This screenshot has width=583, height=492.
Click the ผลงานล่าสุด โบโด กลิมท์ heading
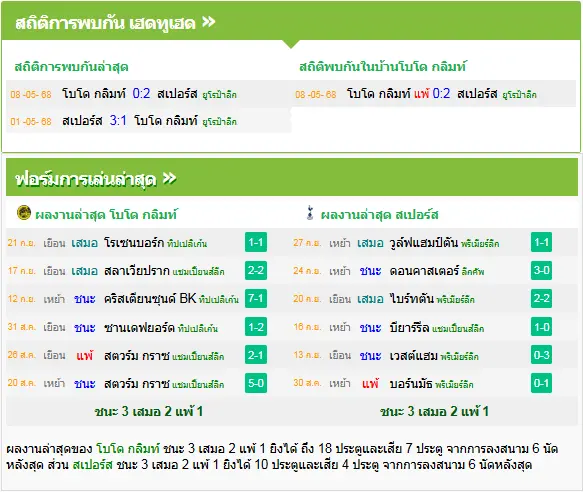[106, 215]
